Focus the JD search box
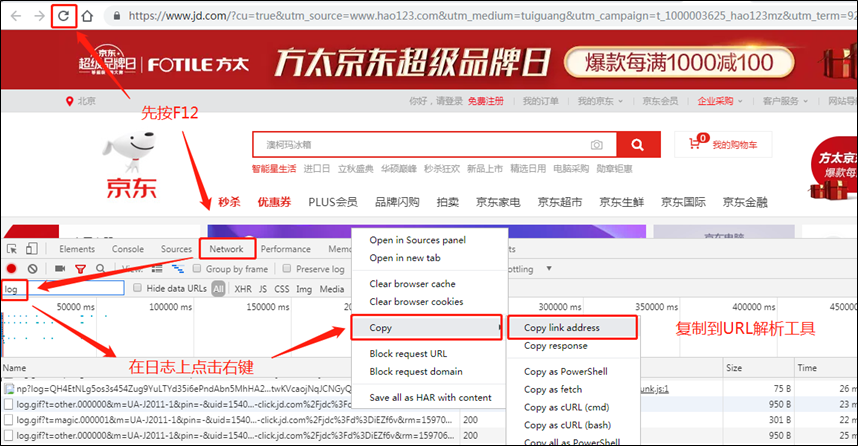 (x=434, y=145)
